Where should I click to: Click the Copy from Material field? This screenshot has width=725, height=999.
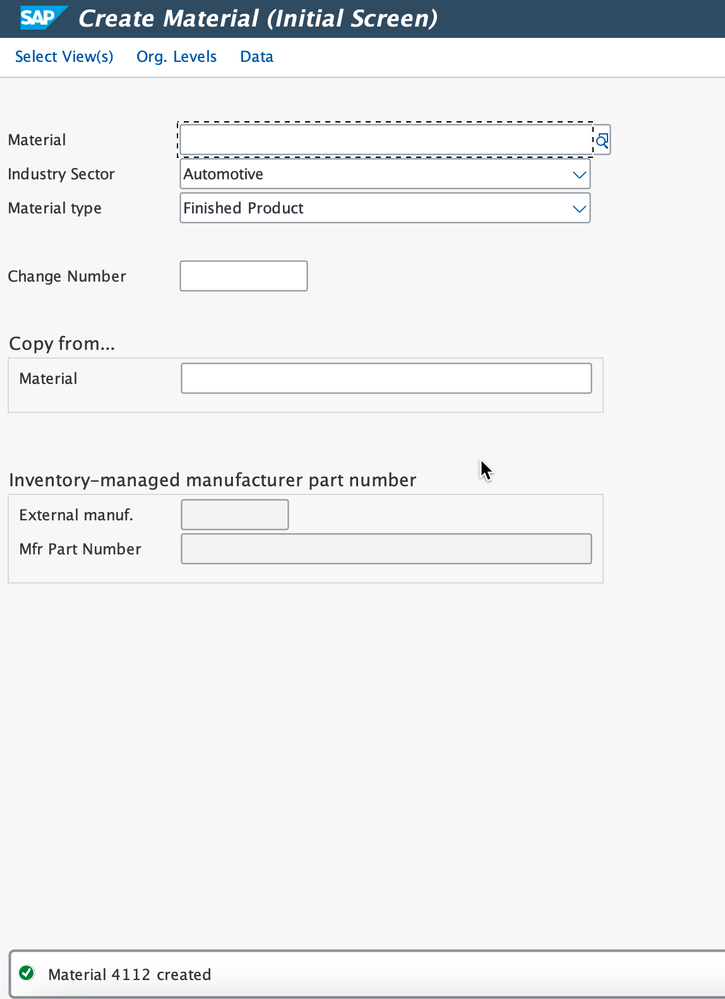coord(386,378)
